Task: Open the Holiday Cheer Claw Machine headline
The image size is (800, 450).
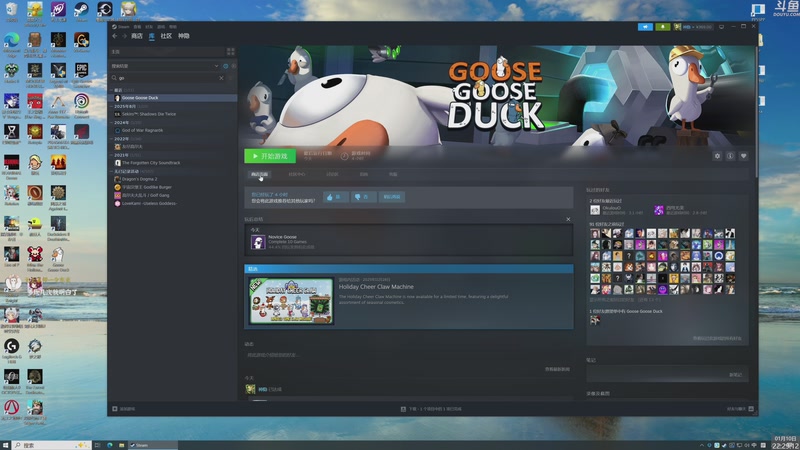Action: click(x=376, y=287)
